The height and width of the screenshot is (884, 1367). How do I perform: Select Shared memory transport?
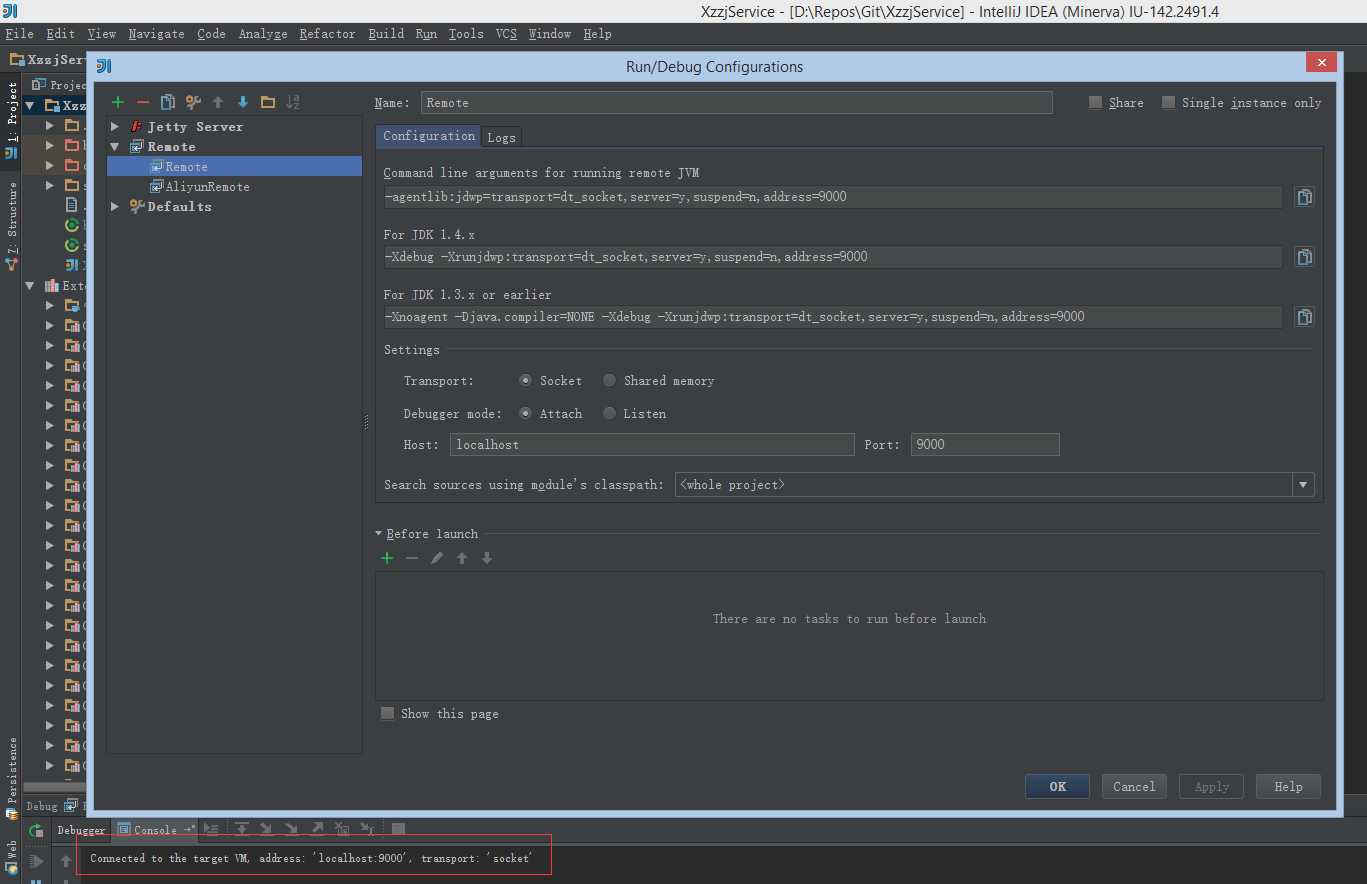tap(609, 381)
